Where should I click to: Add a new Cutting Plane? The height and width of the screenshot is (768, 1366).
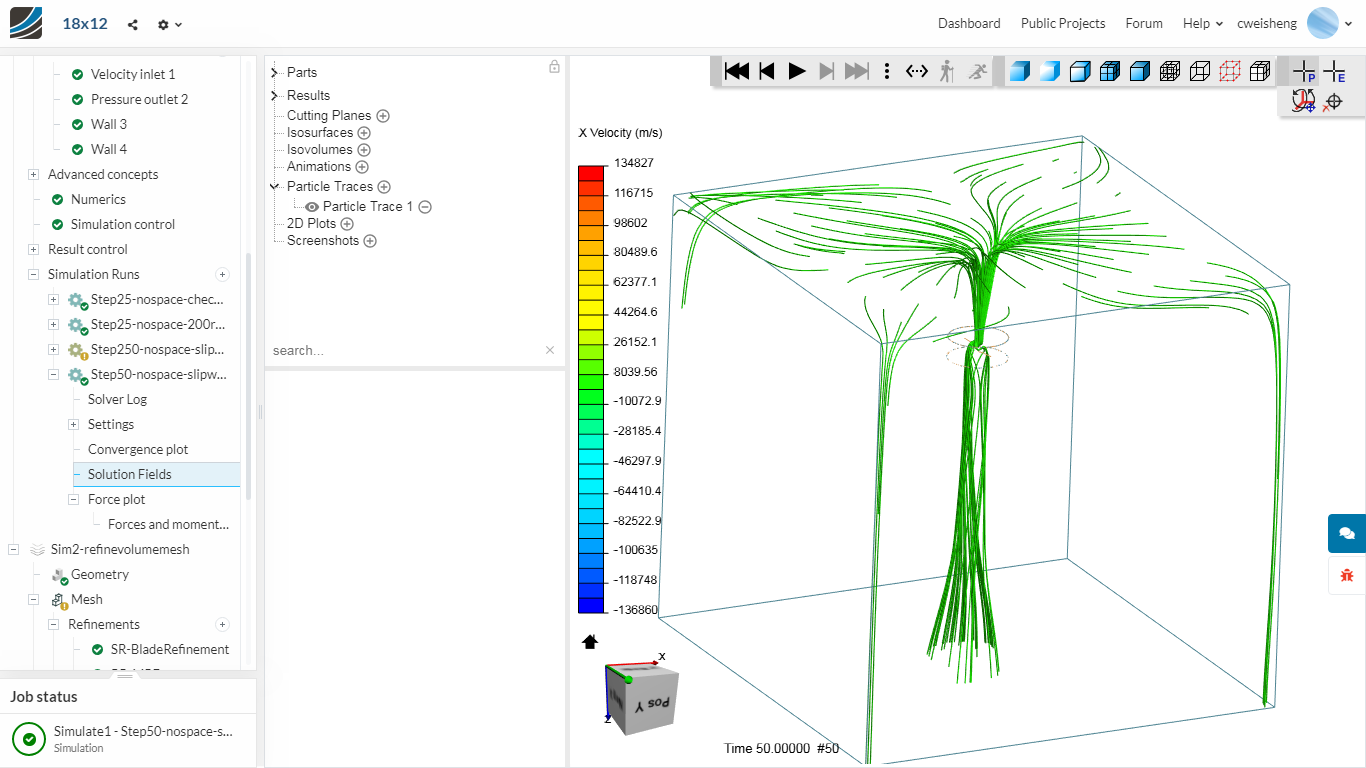tap(383, 116)
